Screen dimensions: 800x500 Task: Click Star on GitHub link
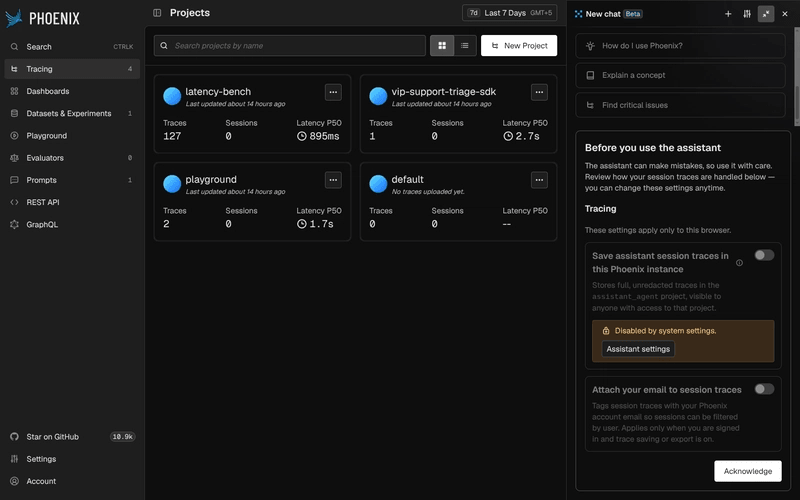click(72, 437)
